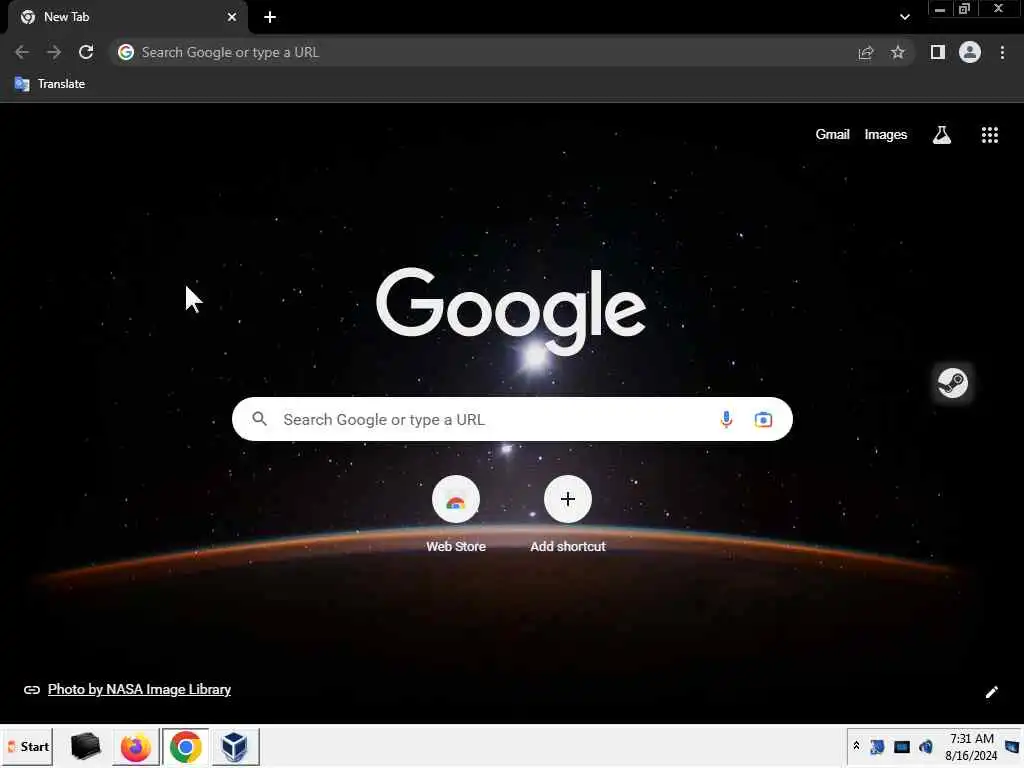Start voice search with the microphone
Viewport: 1024px width, 768px height.
click(x=726, y=419)
